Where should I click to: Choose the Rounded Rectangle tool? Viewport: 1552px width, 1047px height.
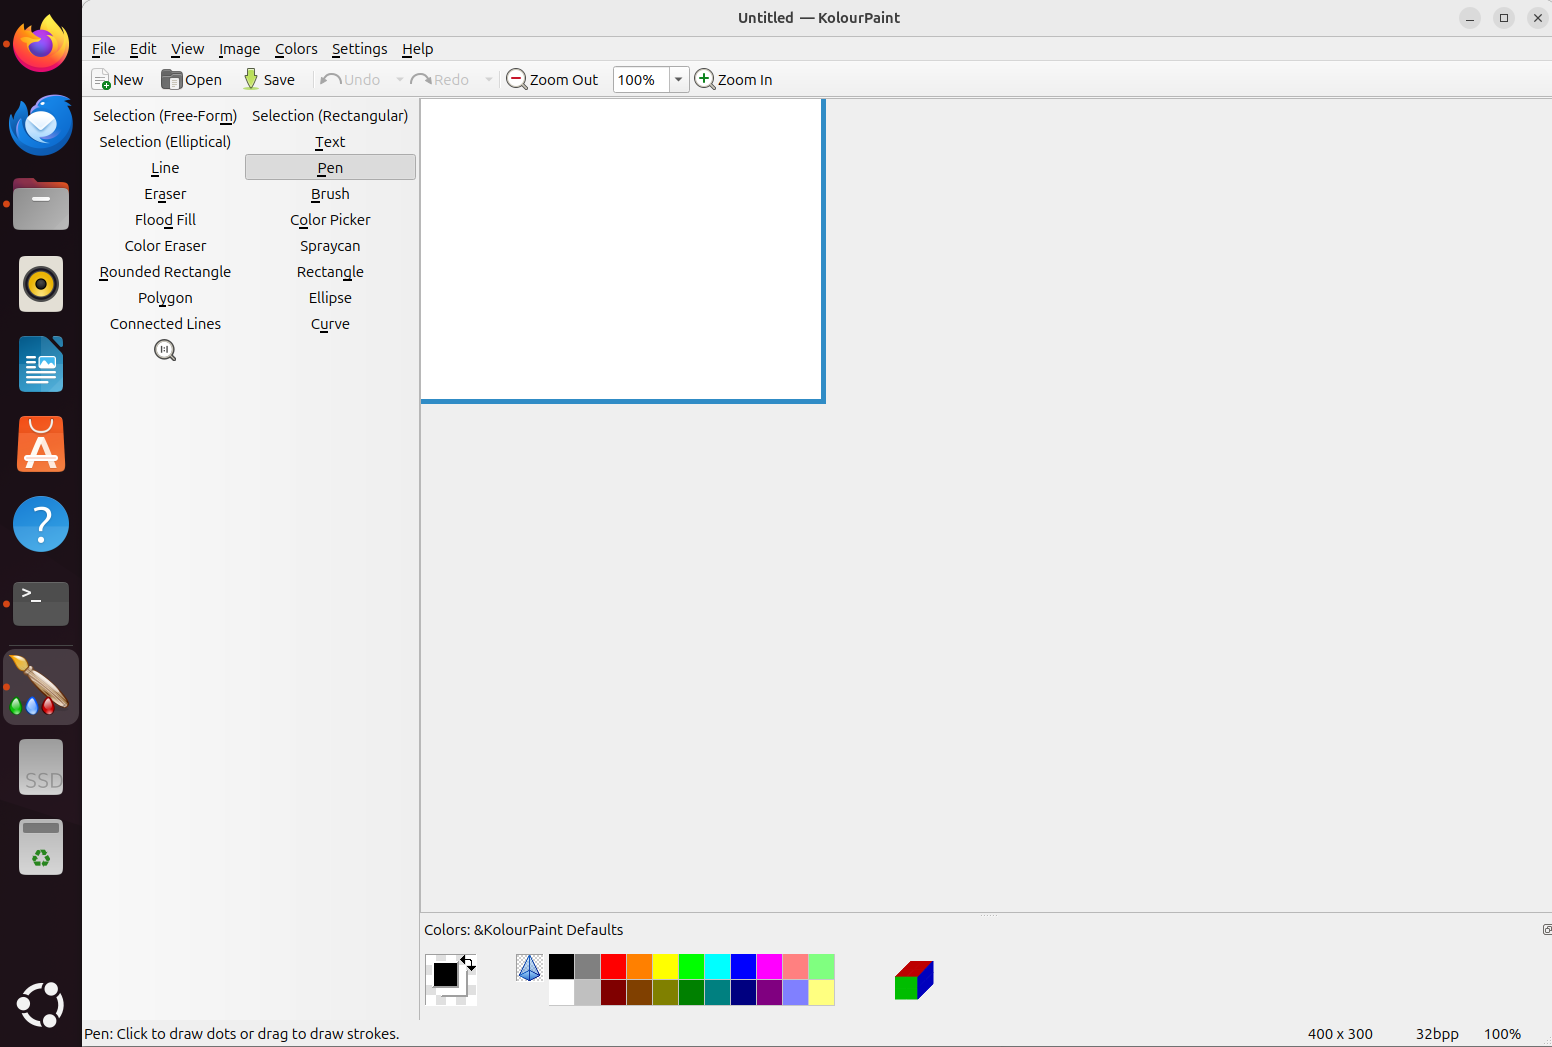165,272
